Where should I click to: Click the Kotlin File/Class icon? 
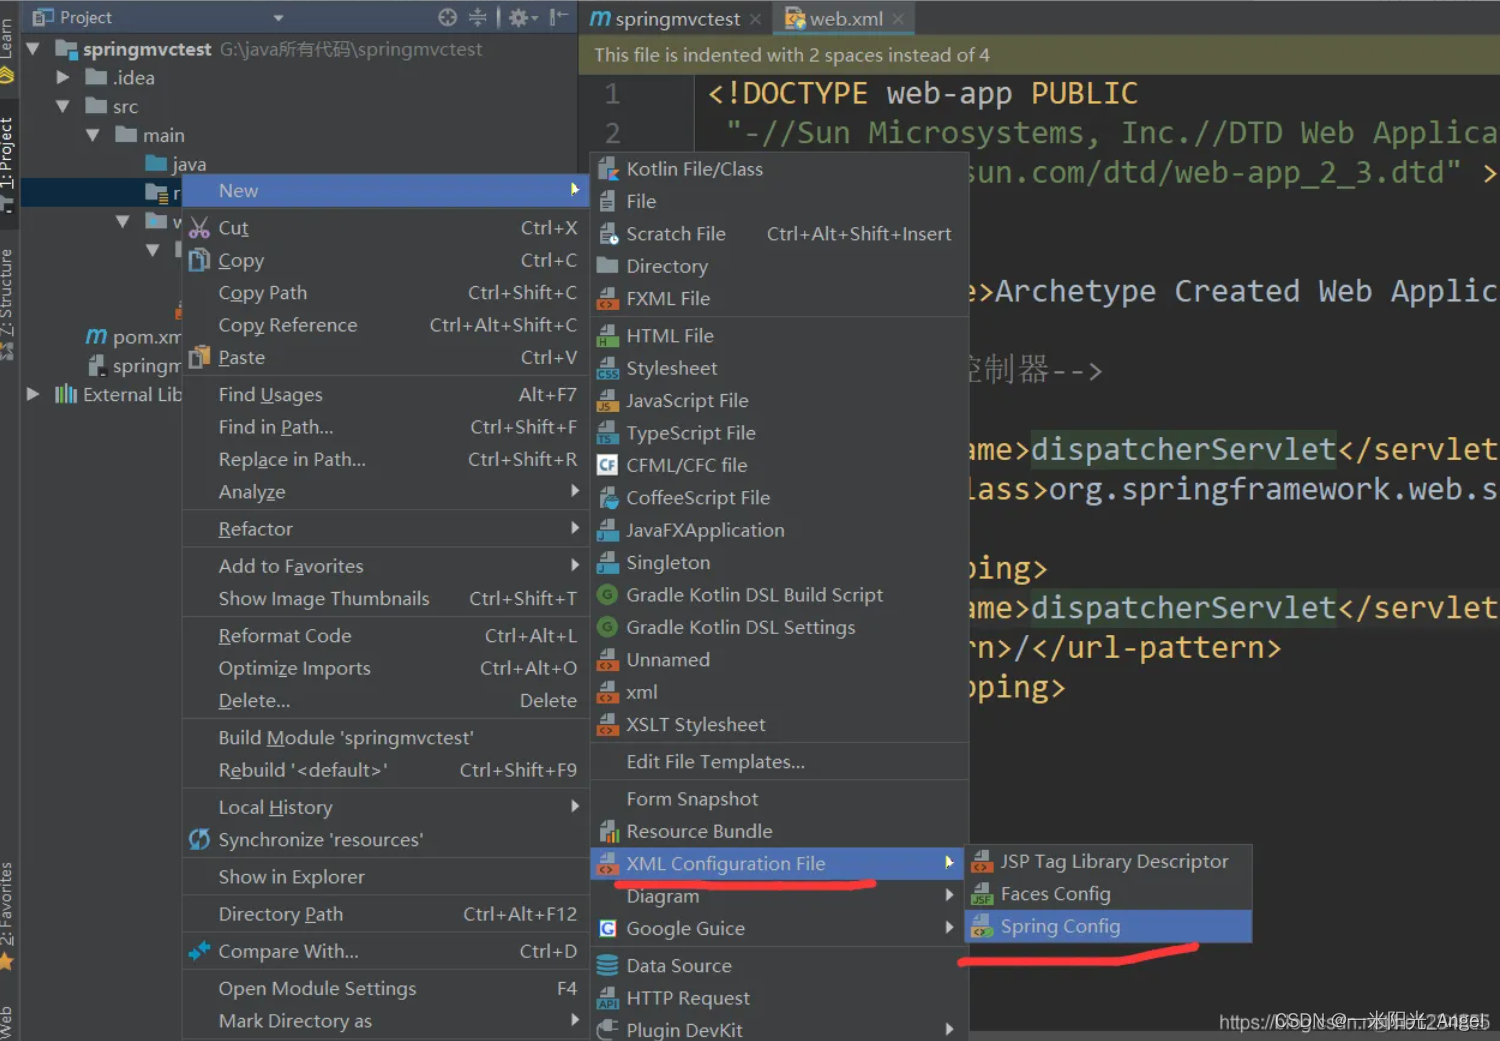tap(607, 169)
